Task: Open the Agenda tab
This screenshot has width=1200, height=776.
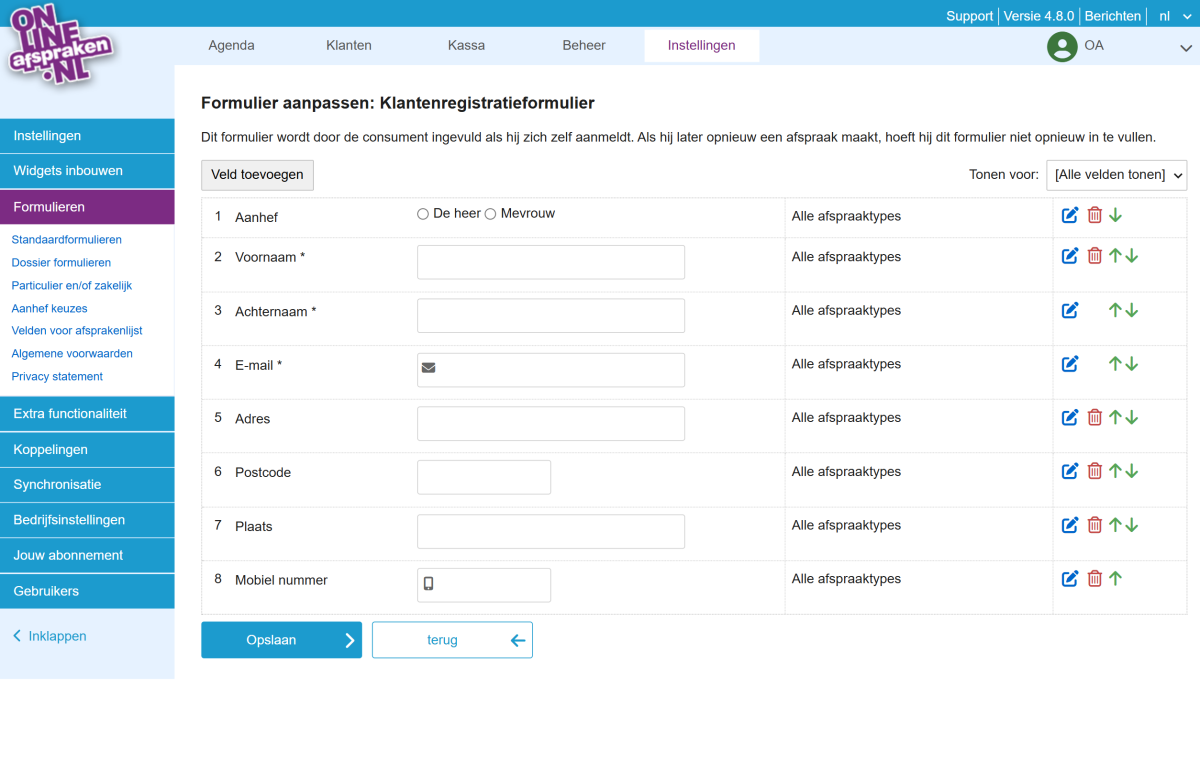Action: [231, 45]
